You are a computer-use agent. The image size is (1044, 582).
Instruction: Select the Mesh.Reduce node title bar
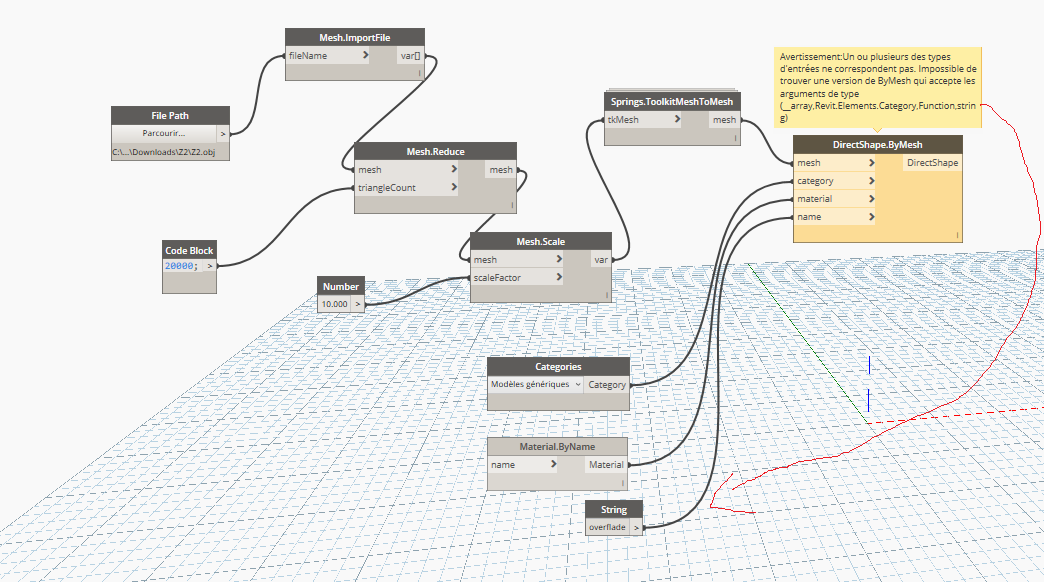point(435,152)
